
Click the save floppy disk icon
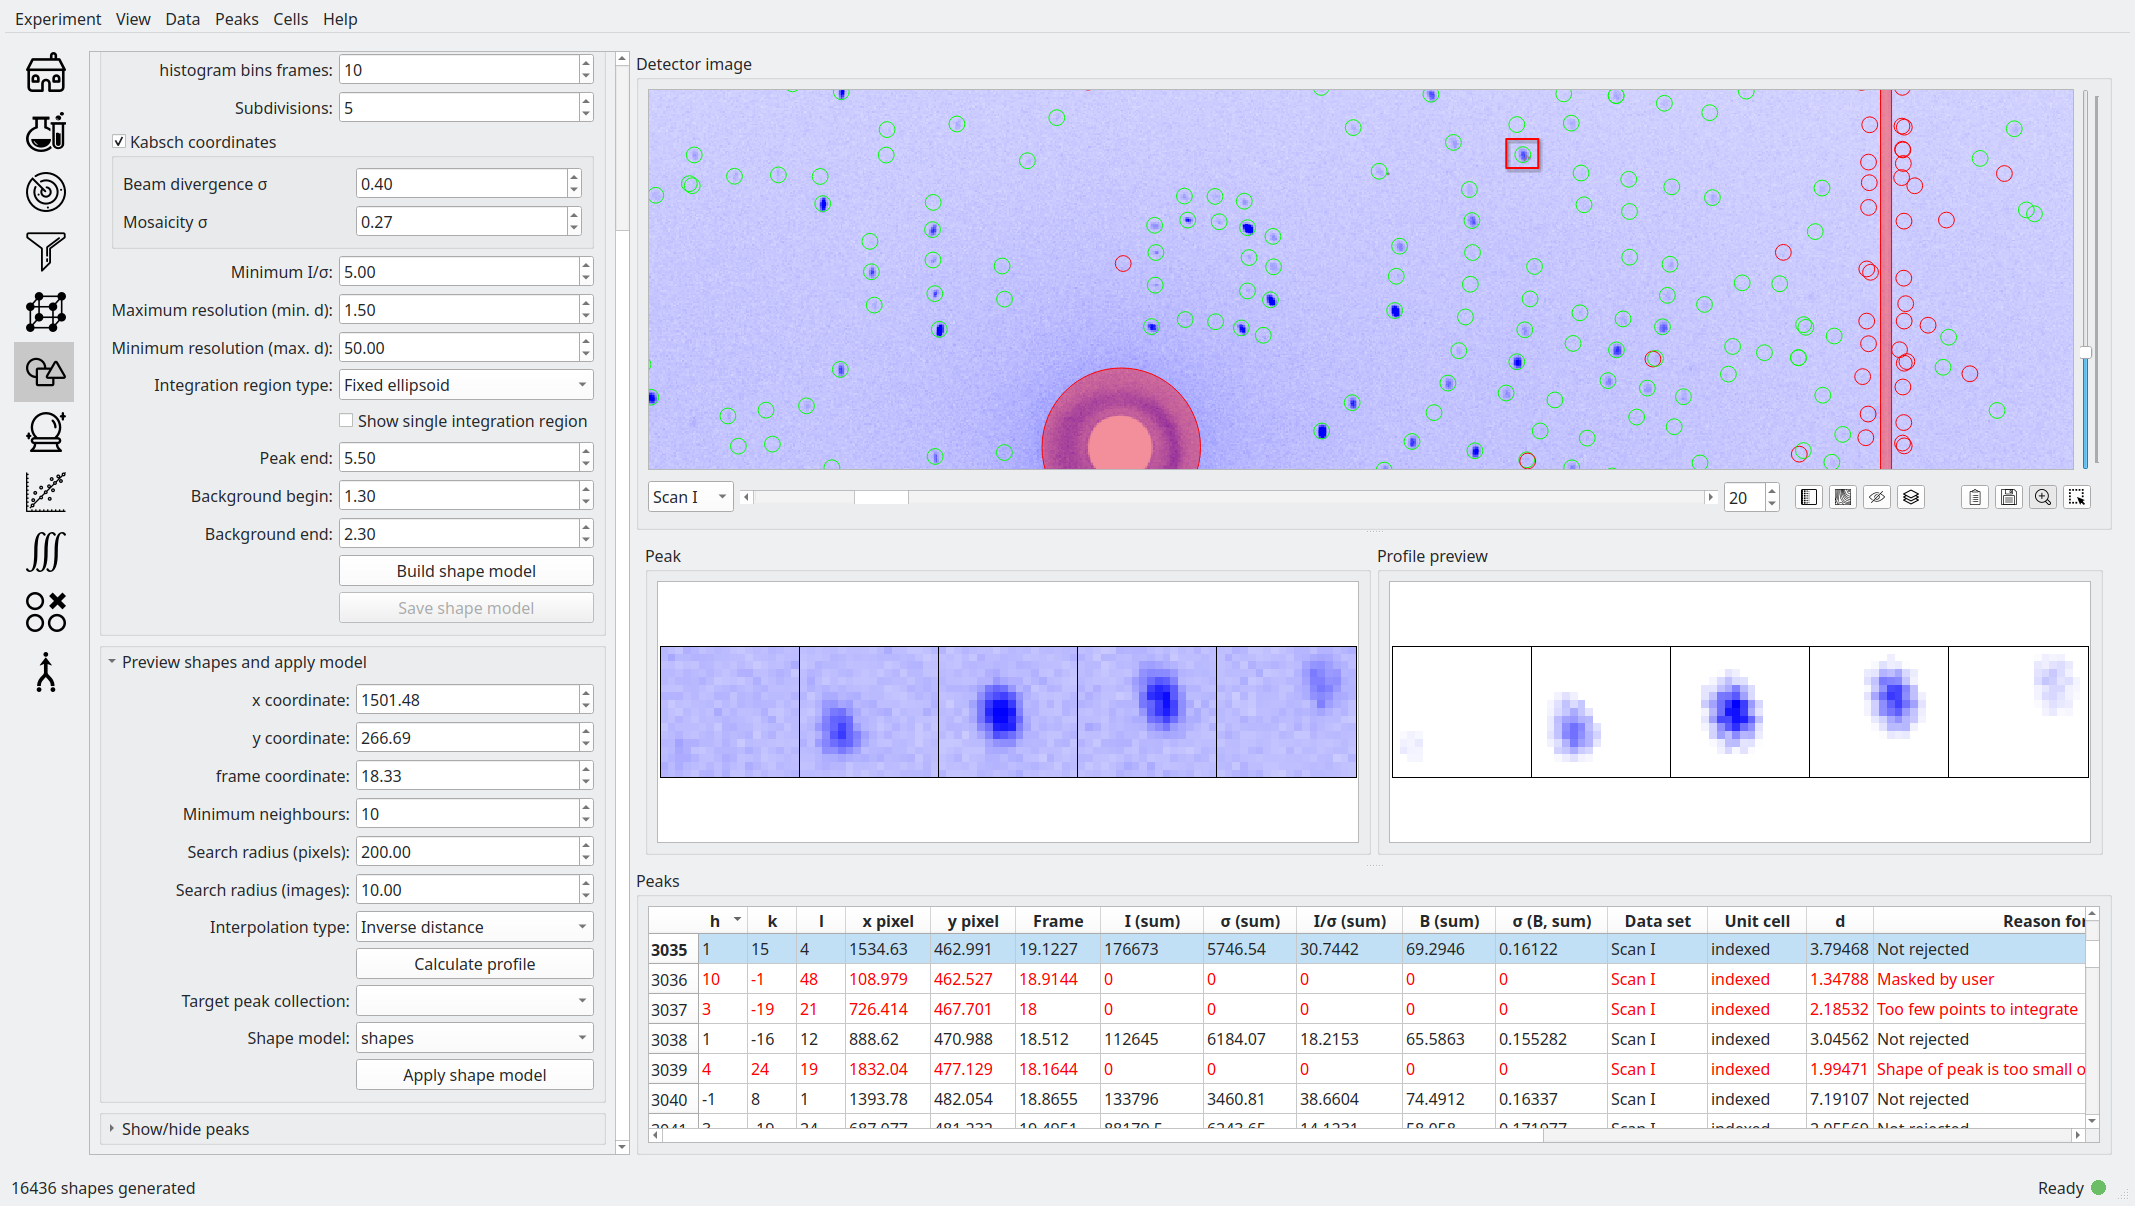pyautogui.click(x=2009, y=497)
